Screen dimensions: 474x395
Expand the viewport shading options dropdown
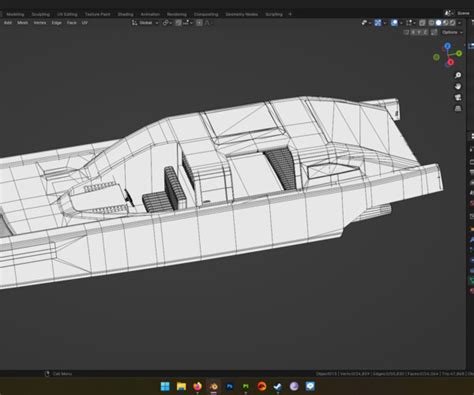459,23
